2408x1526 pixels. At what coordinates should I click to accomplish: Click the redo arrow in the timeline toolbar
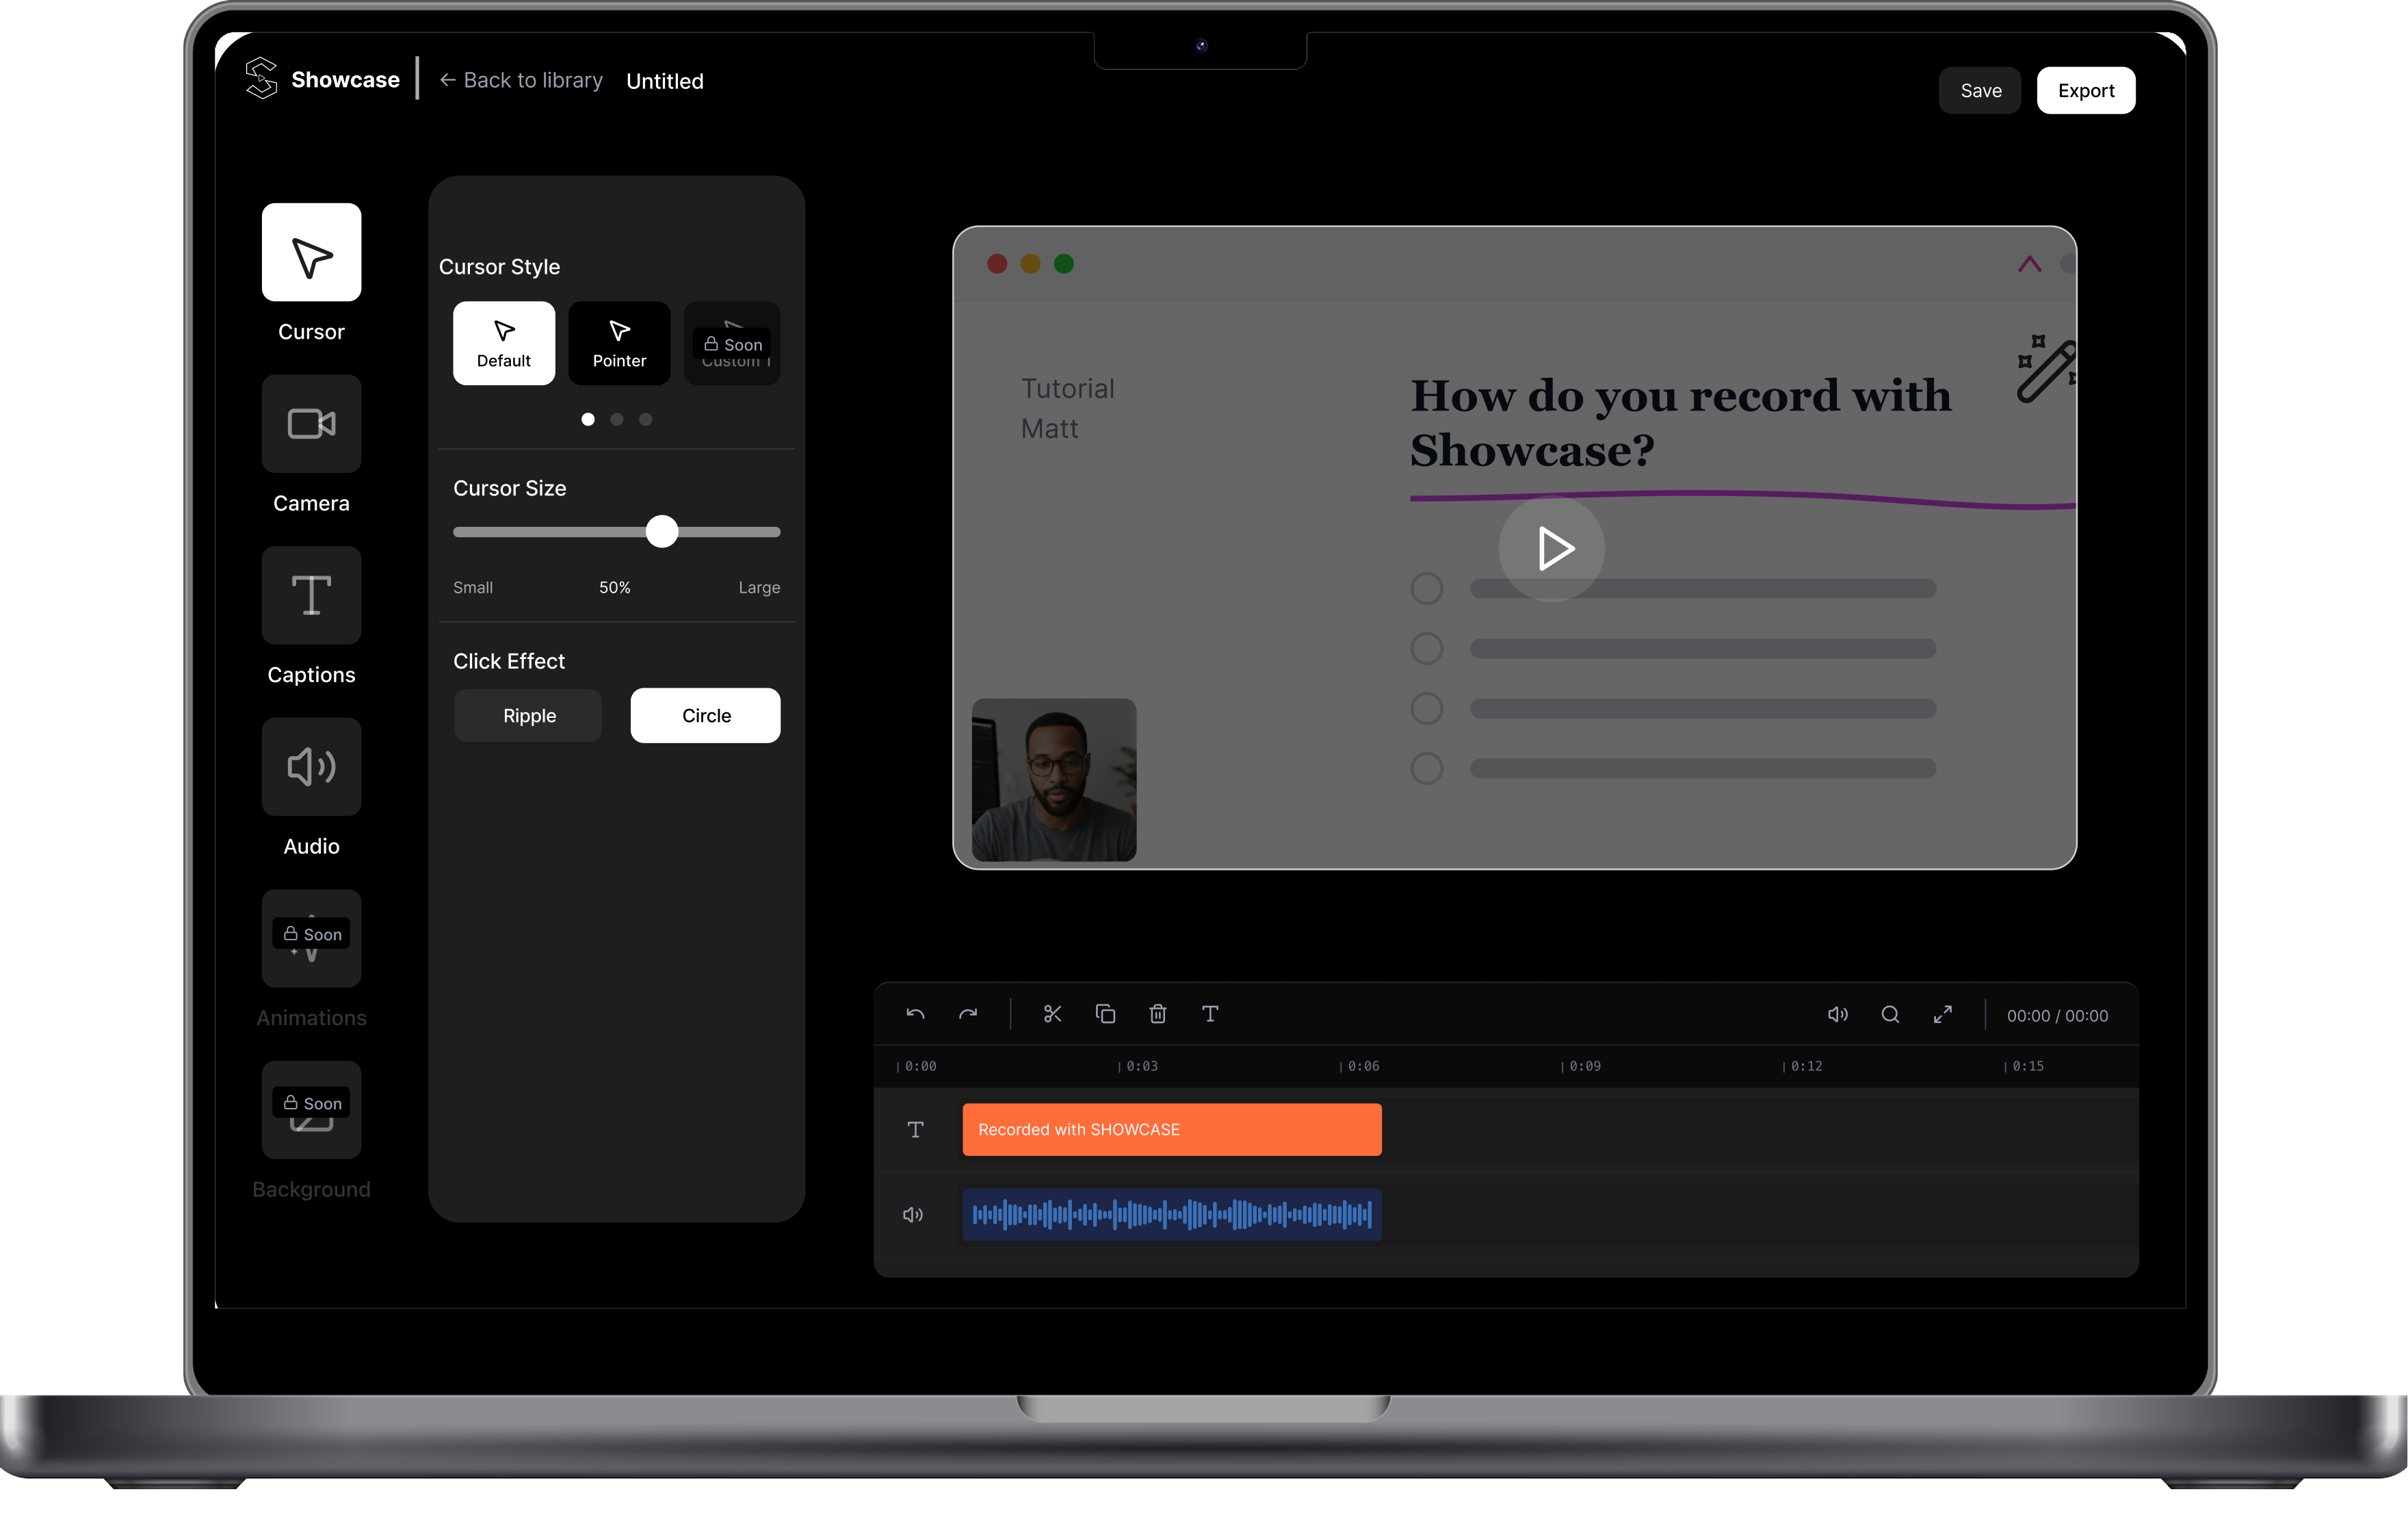(x=968, y=1014)
